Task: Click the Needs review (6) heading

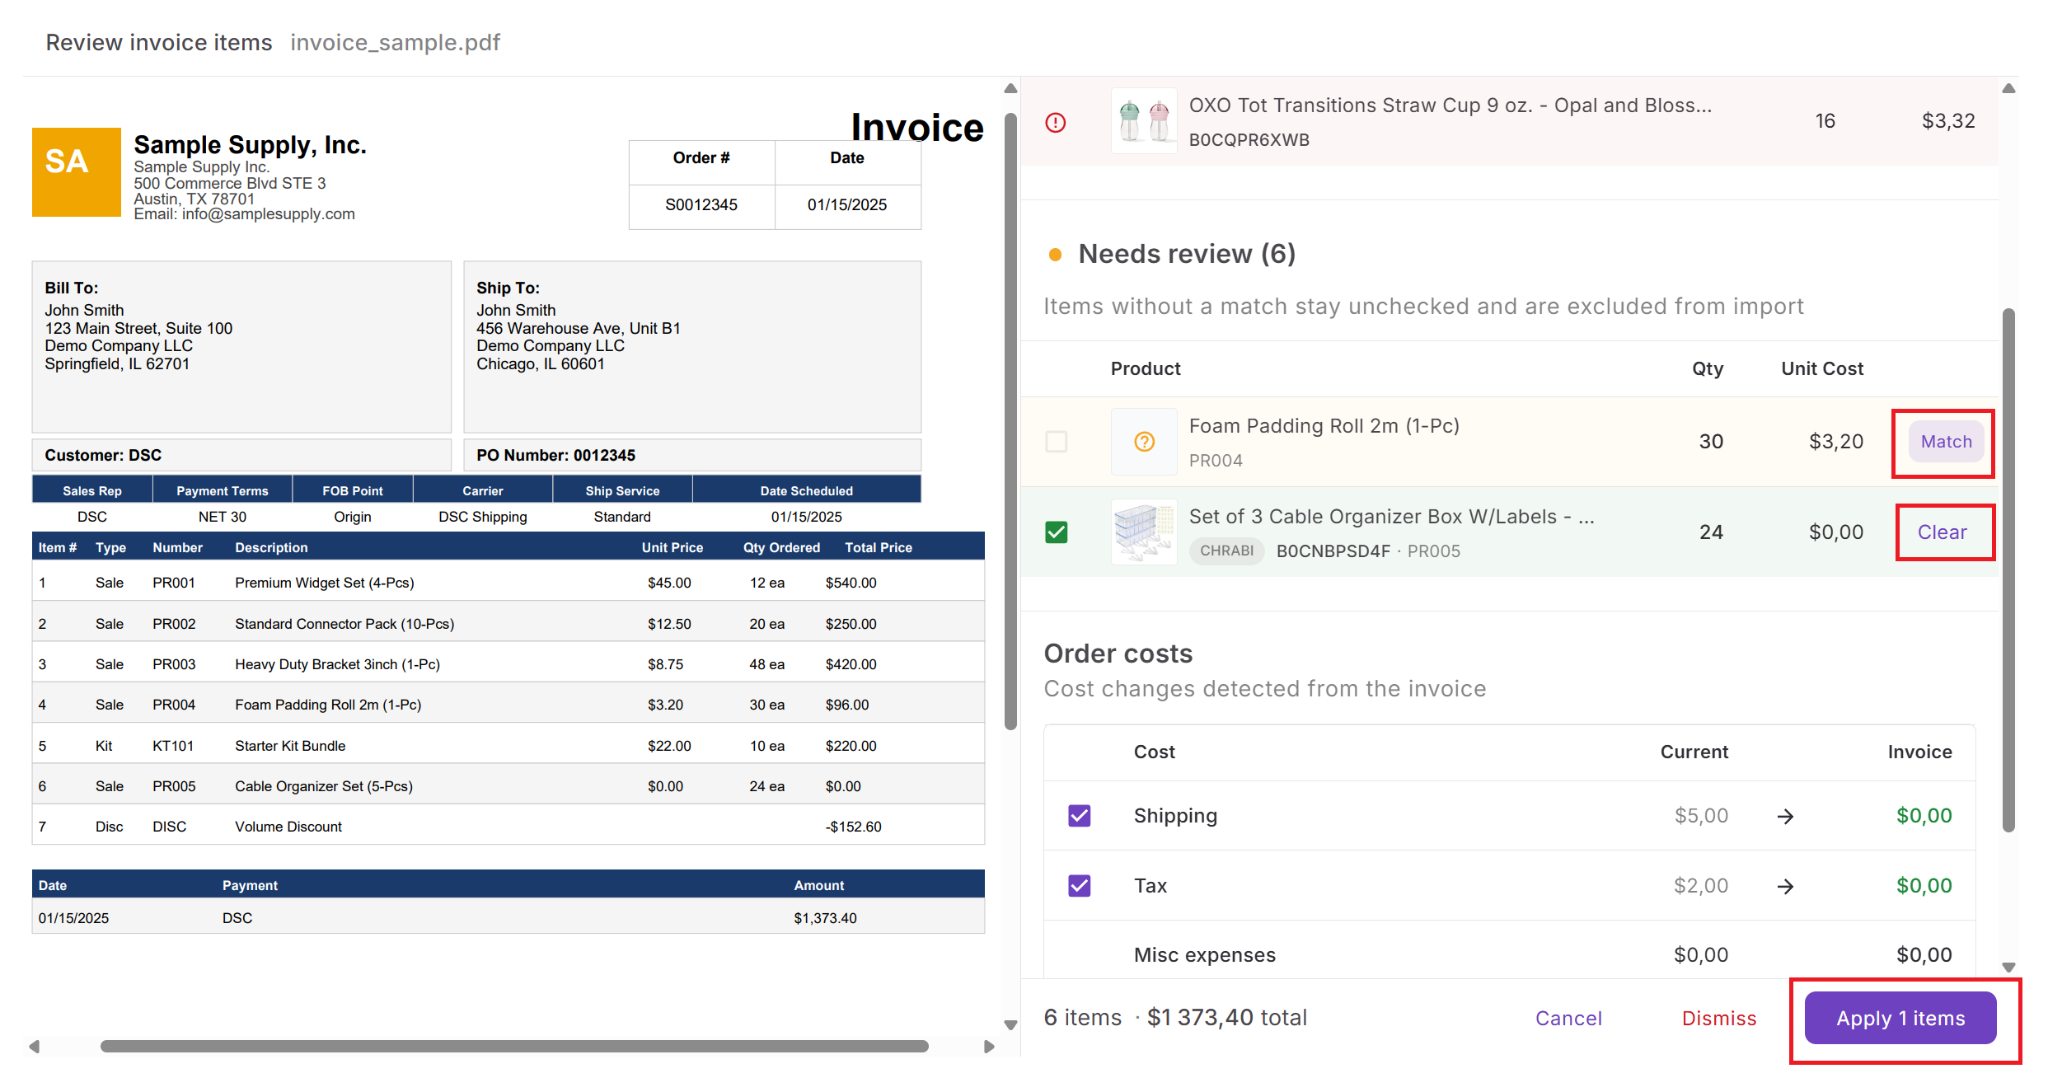Action: pos(1186,254)
